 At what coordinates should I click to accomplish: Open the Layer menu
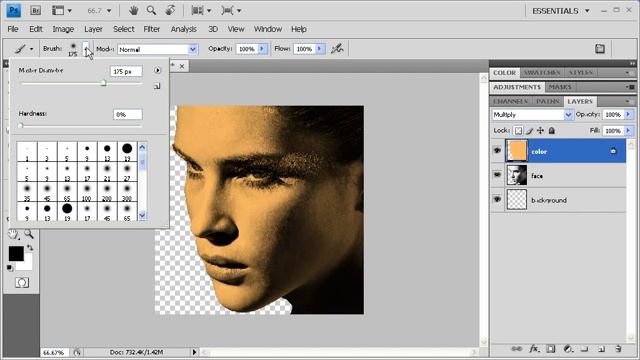pyautogui.click(x=93, y=29)
